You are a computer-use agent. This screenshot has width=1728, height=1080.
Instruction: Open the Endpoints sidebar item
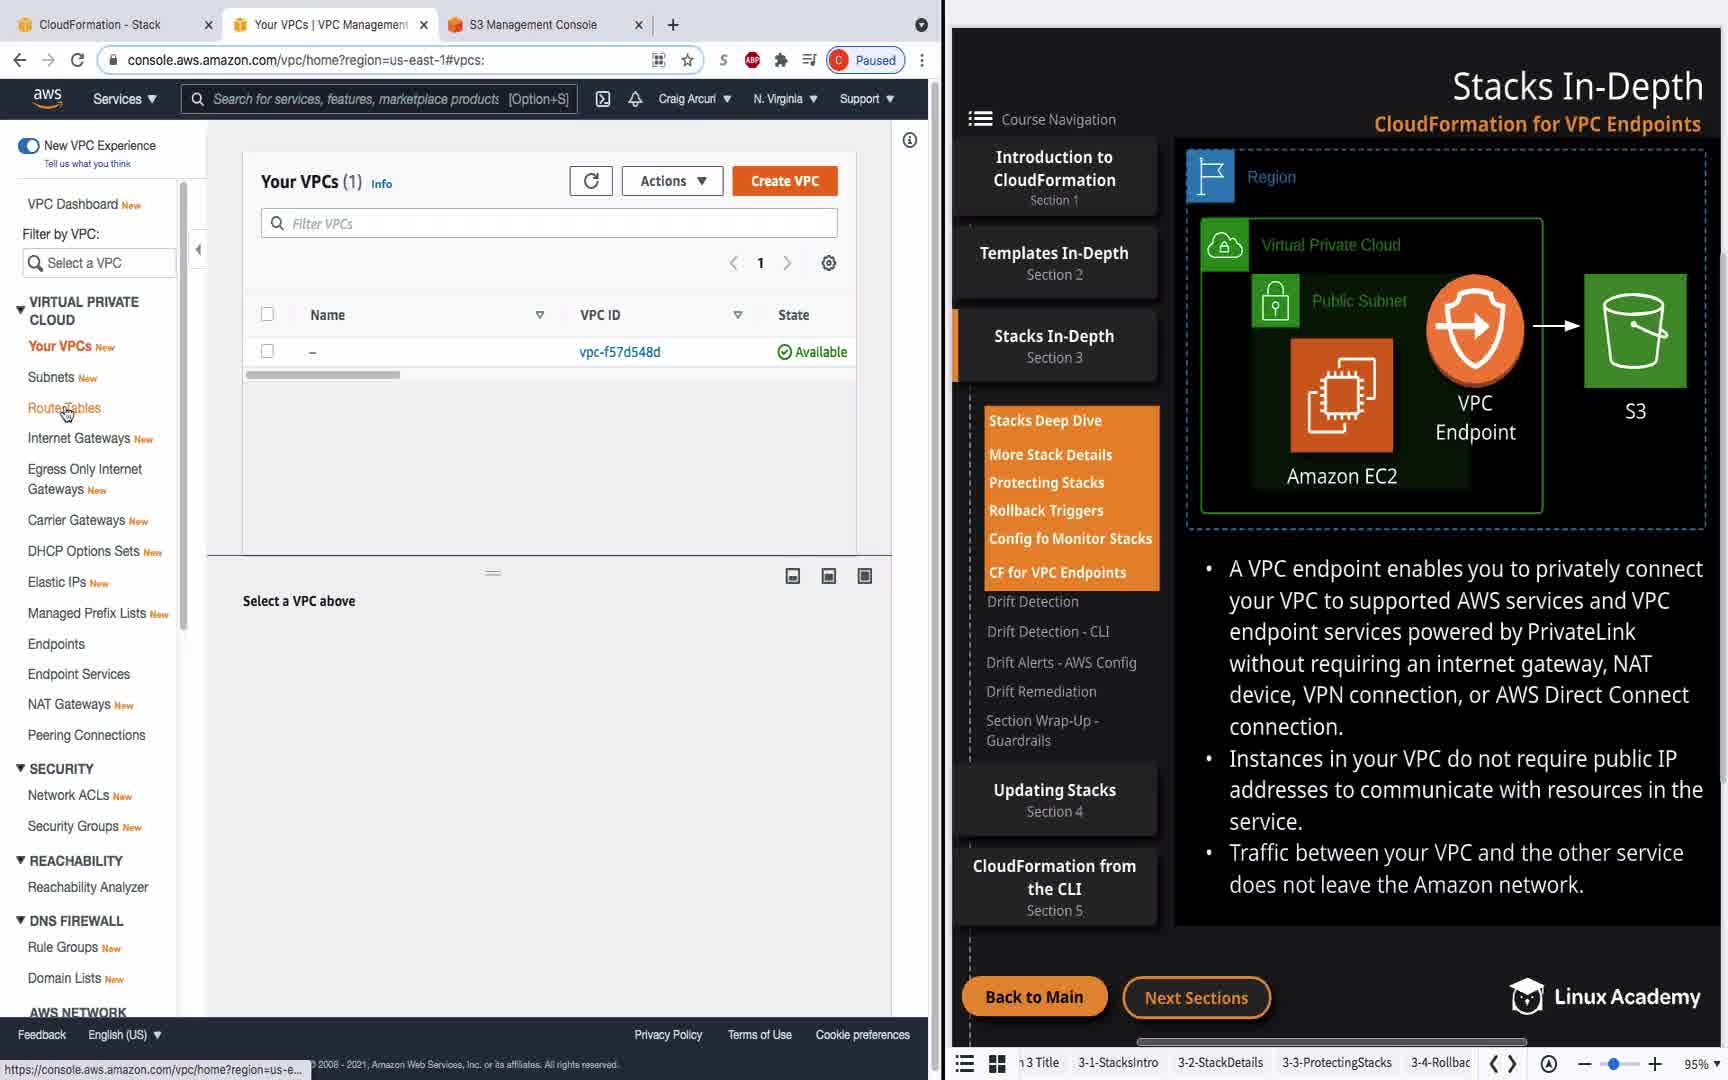tap(56, 644)
